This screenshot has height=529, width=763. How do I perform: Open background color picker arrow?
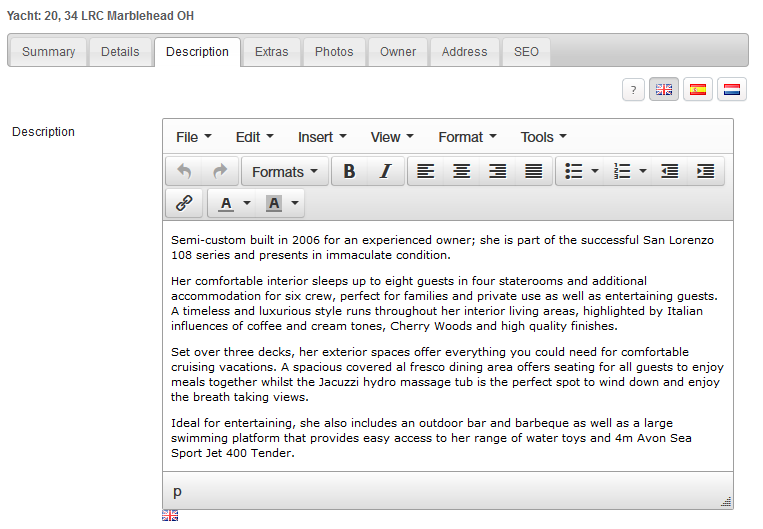[x=295, y=203]
